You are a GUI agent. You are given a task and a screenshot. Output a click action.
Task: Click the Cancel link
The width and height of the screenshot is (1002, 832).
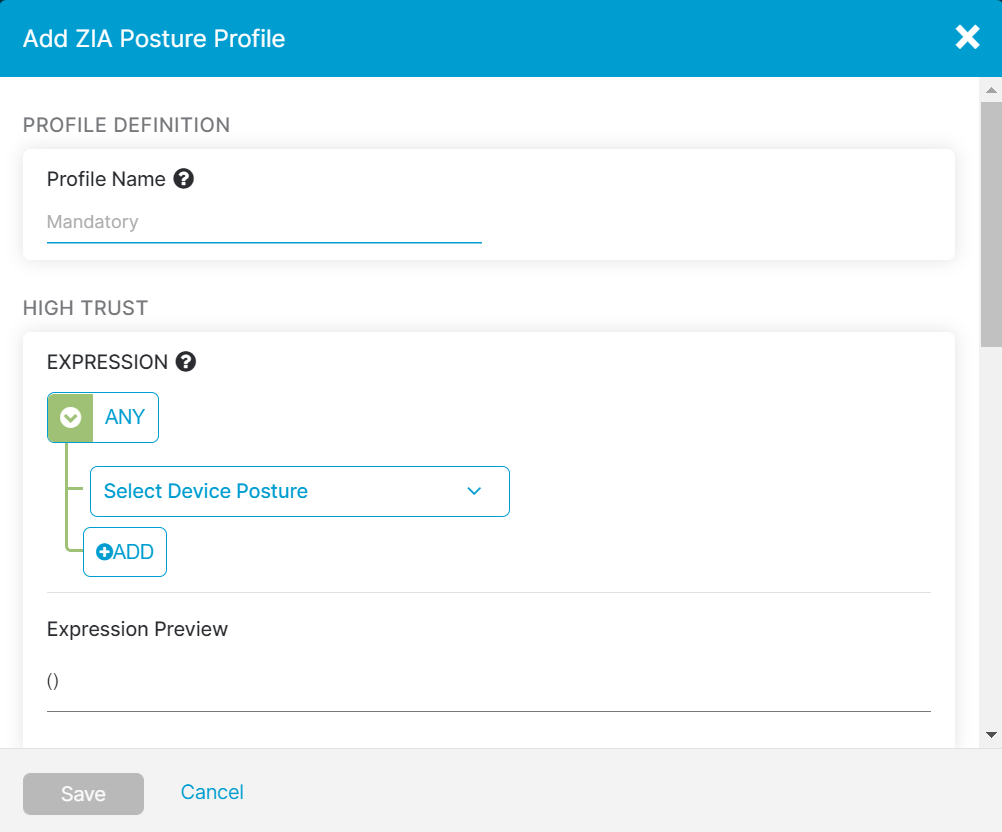[212, 792]
